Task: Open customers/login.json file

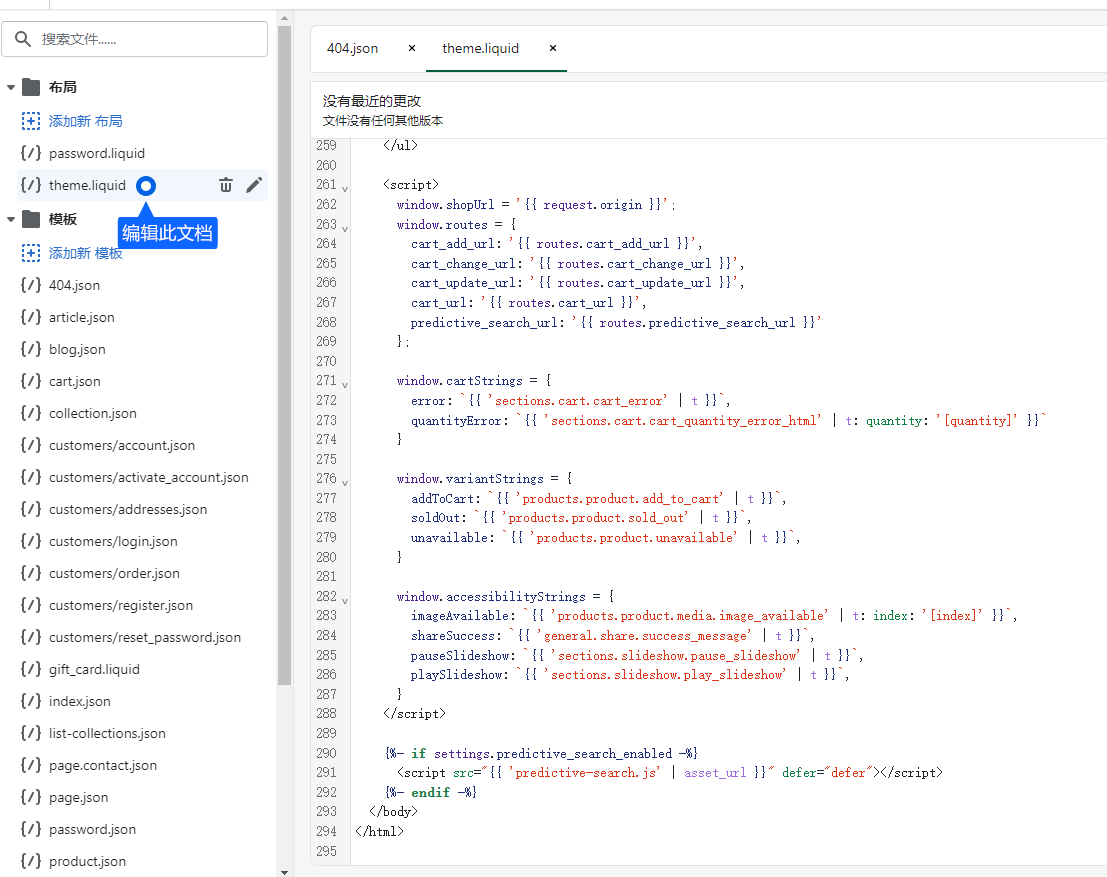Action: [x=113, y=541]
